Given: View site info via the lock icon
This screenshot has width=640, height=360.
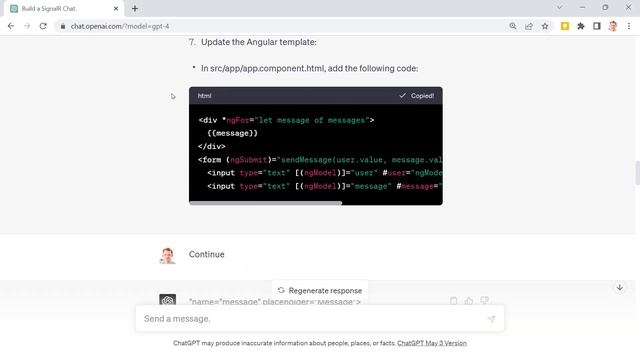Looking at the screenshot, I should point(63,26).
